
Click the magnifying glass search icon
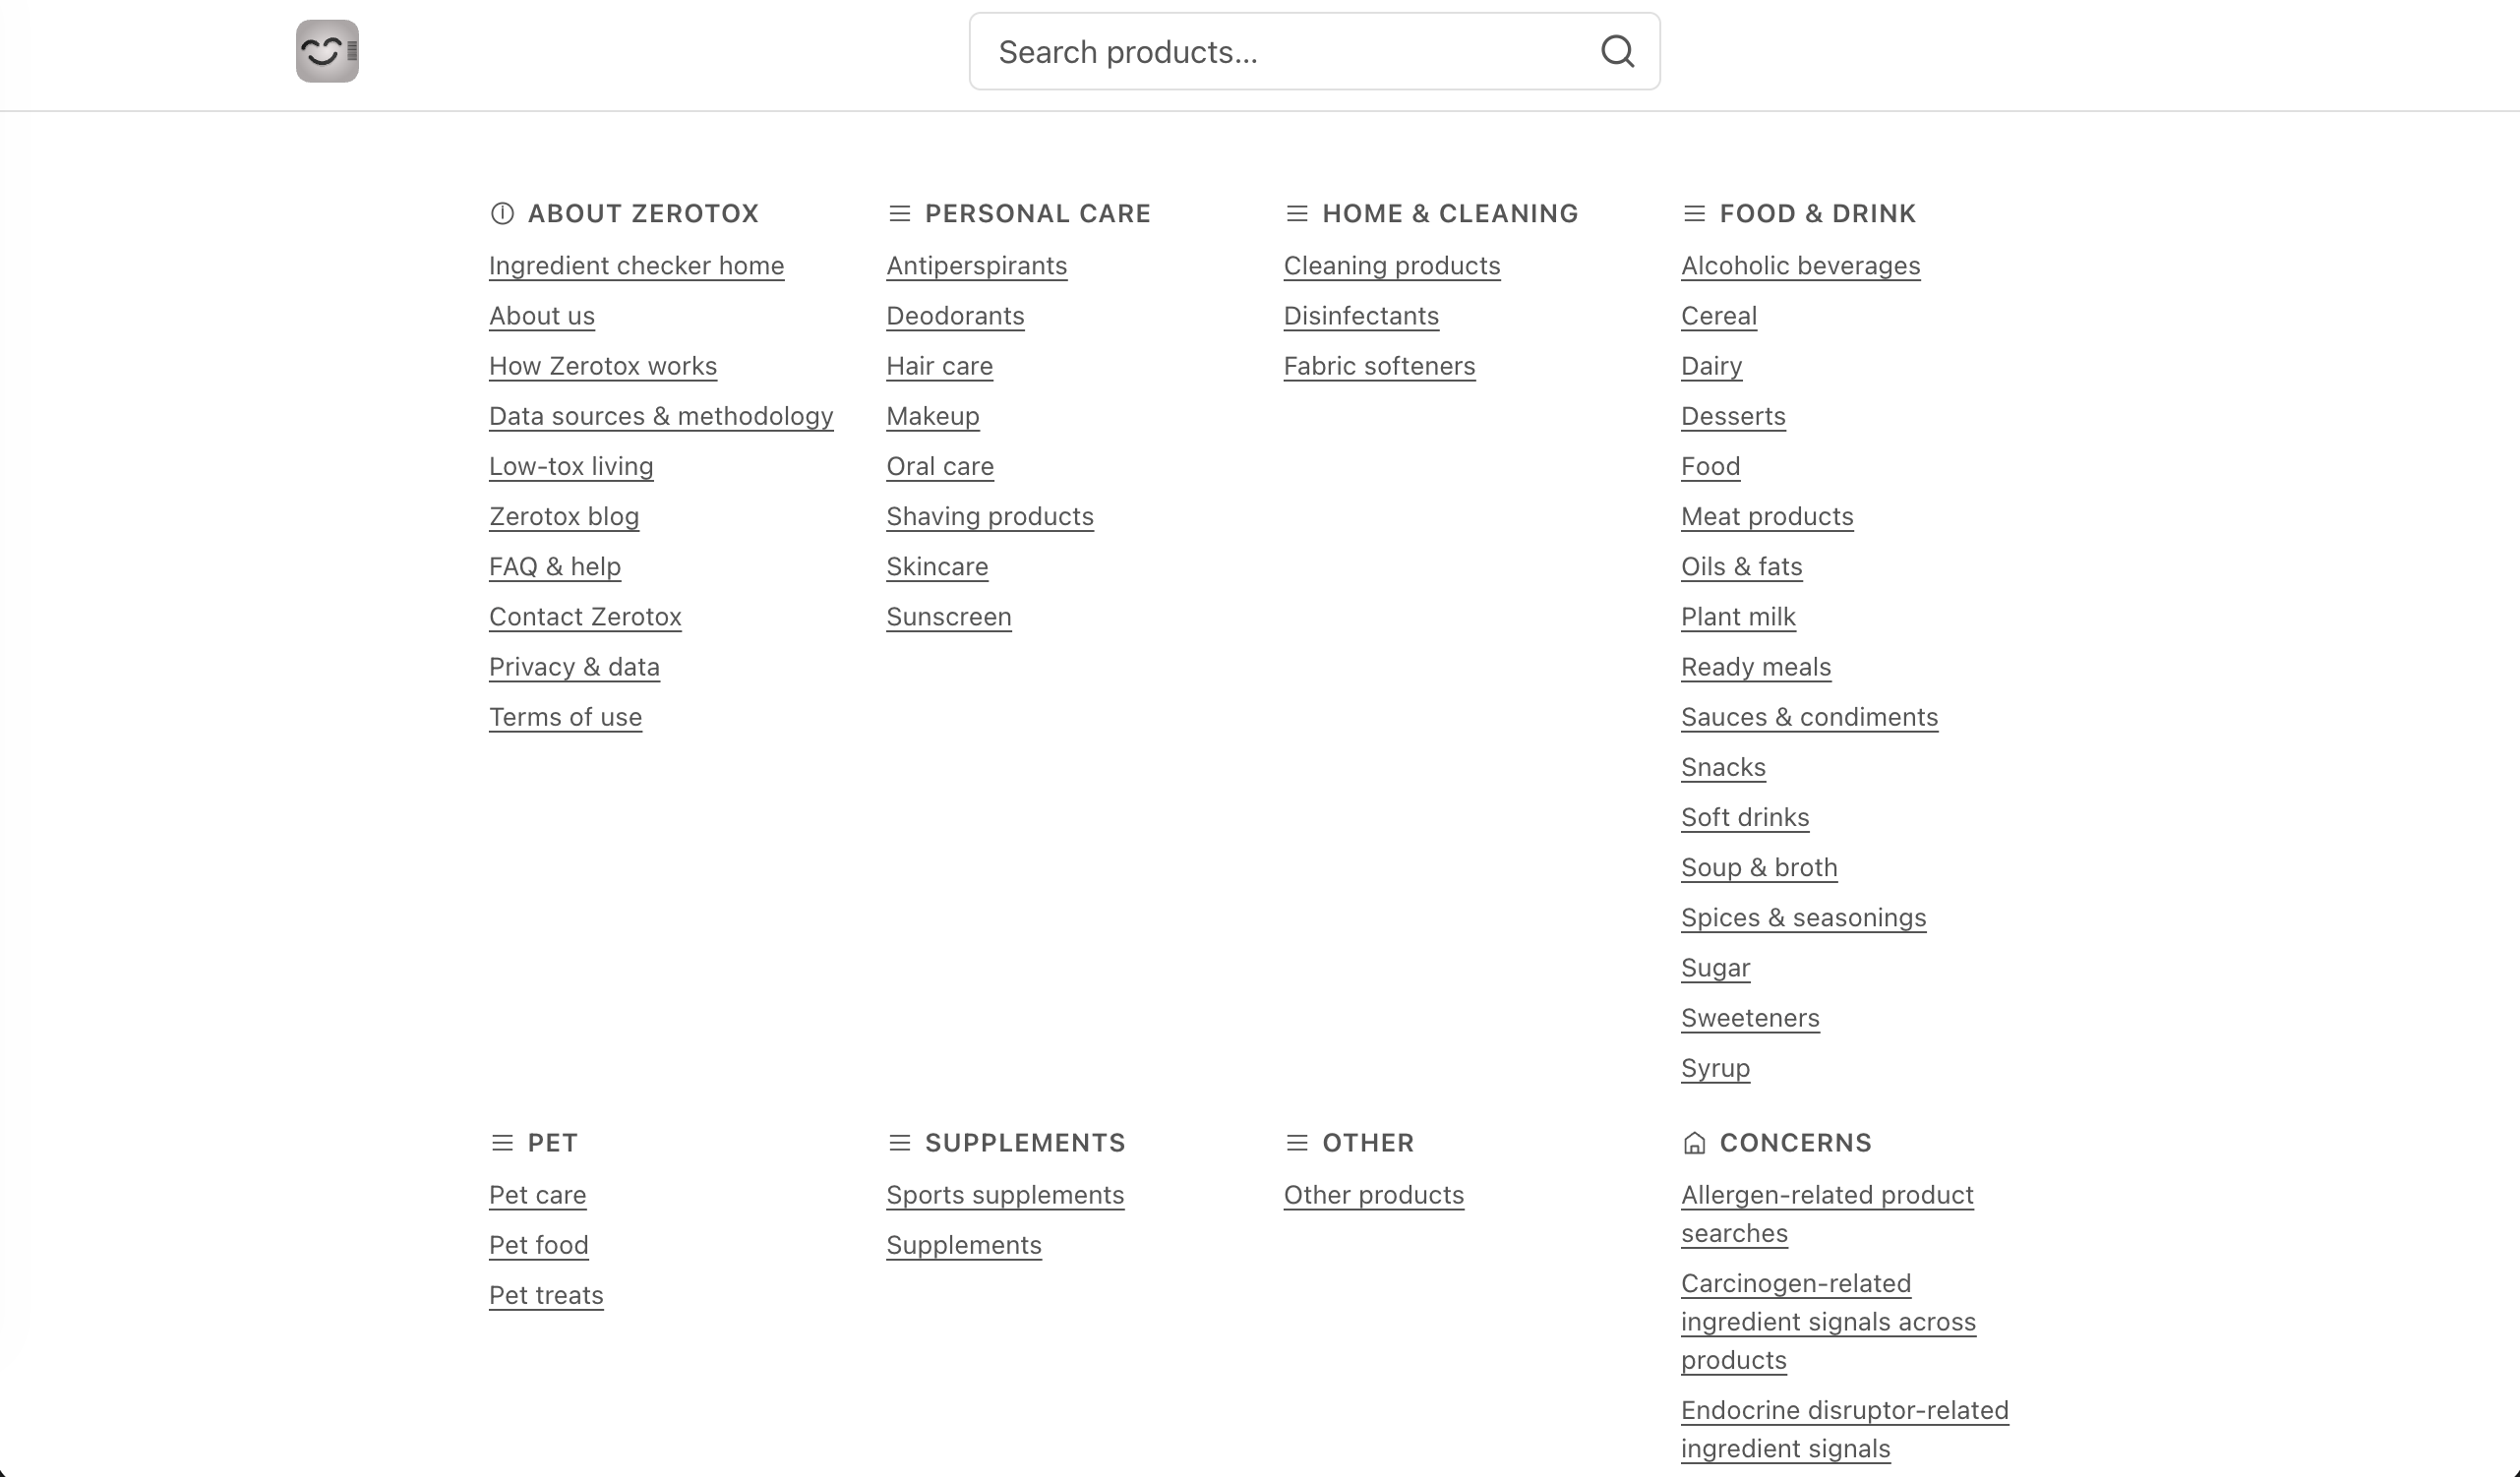[x=1617, y=51]
